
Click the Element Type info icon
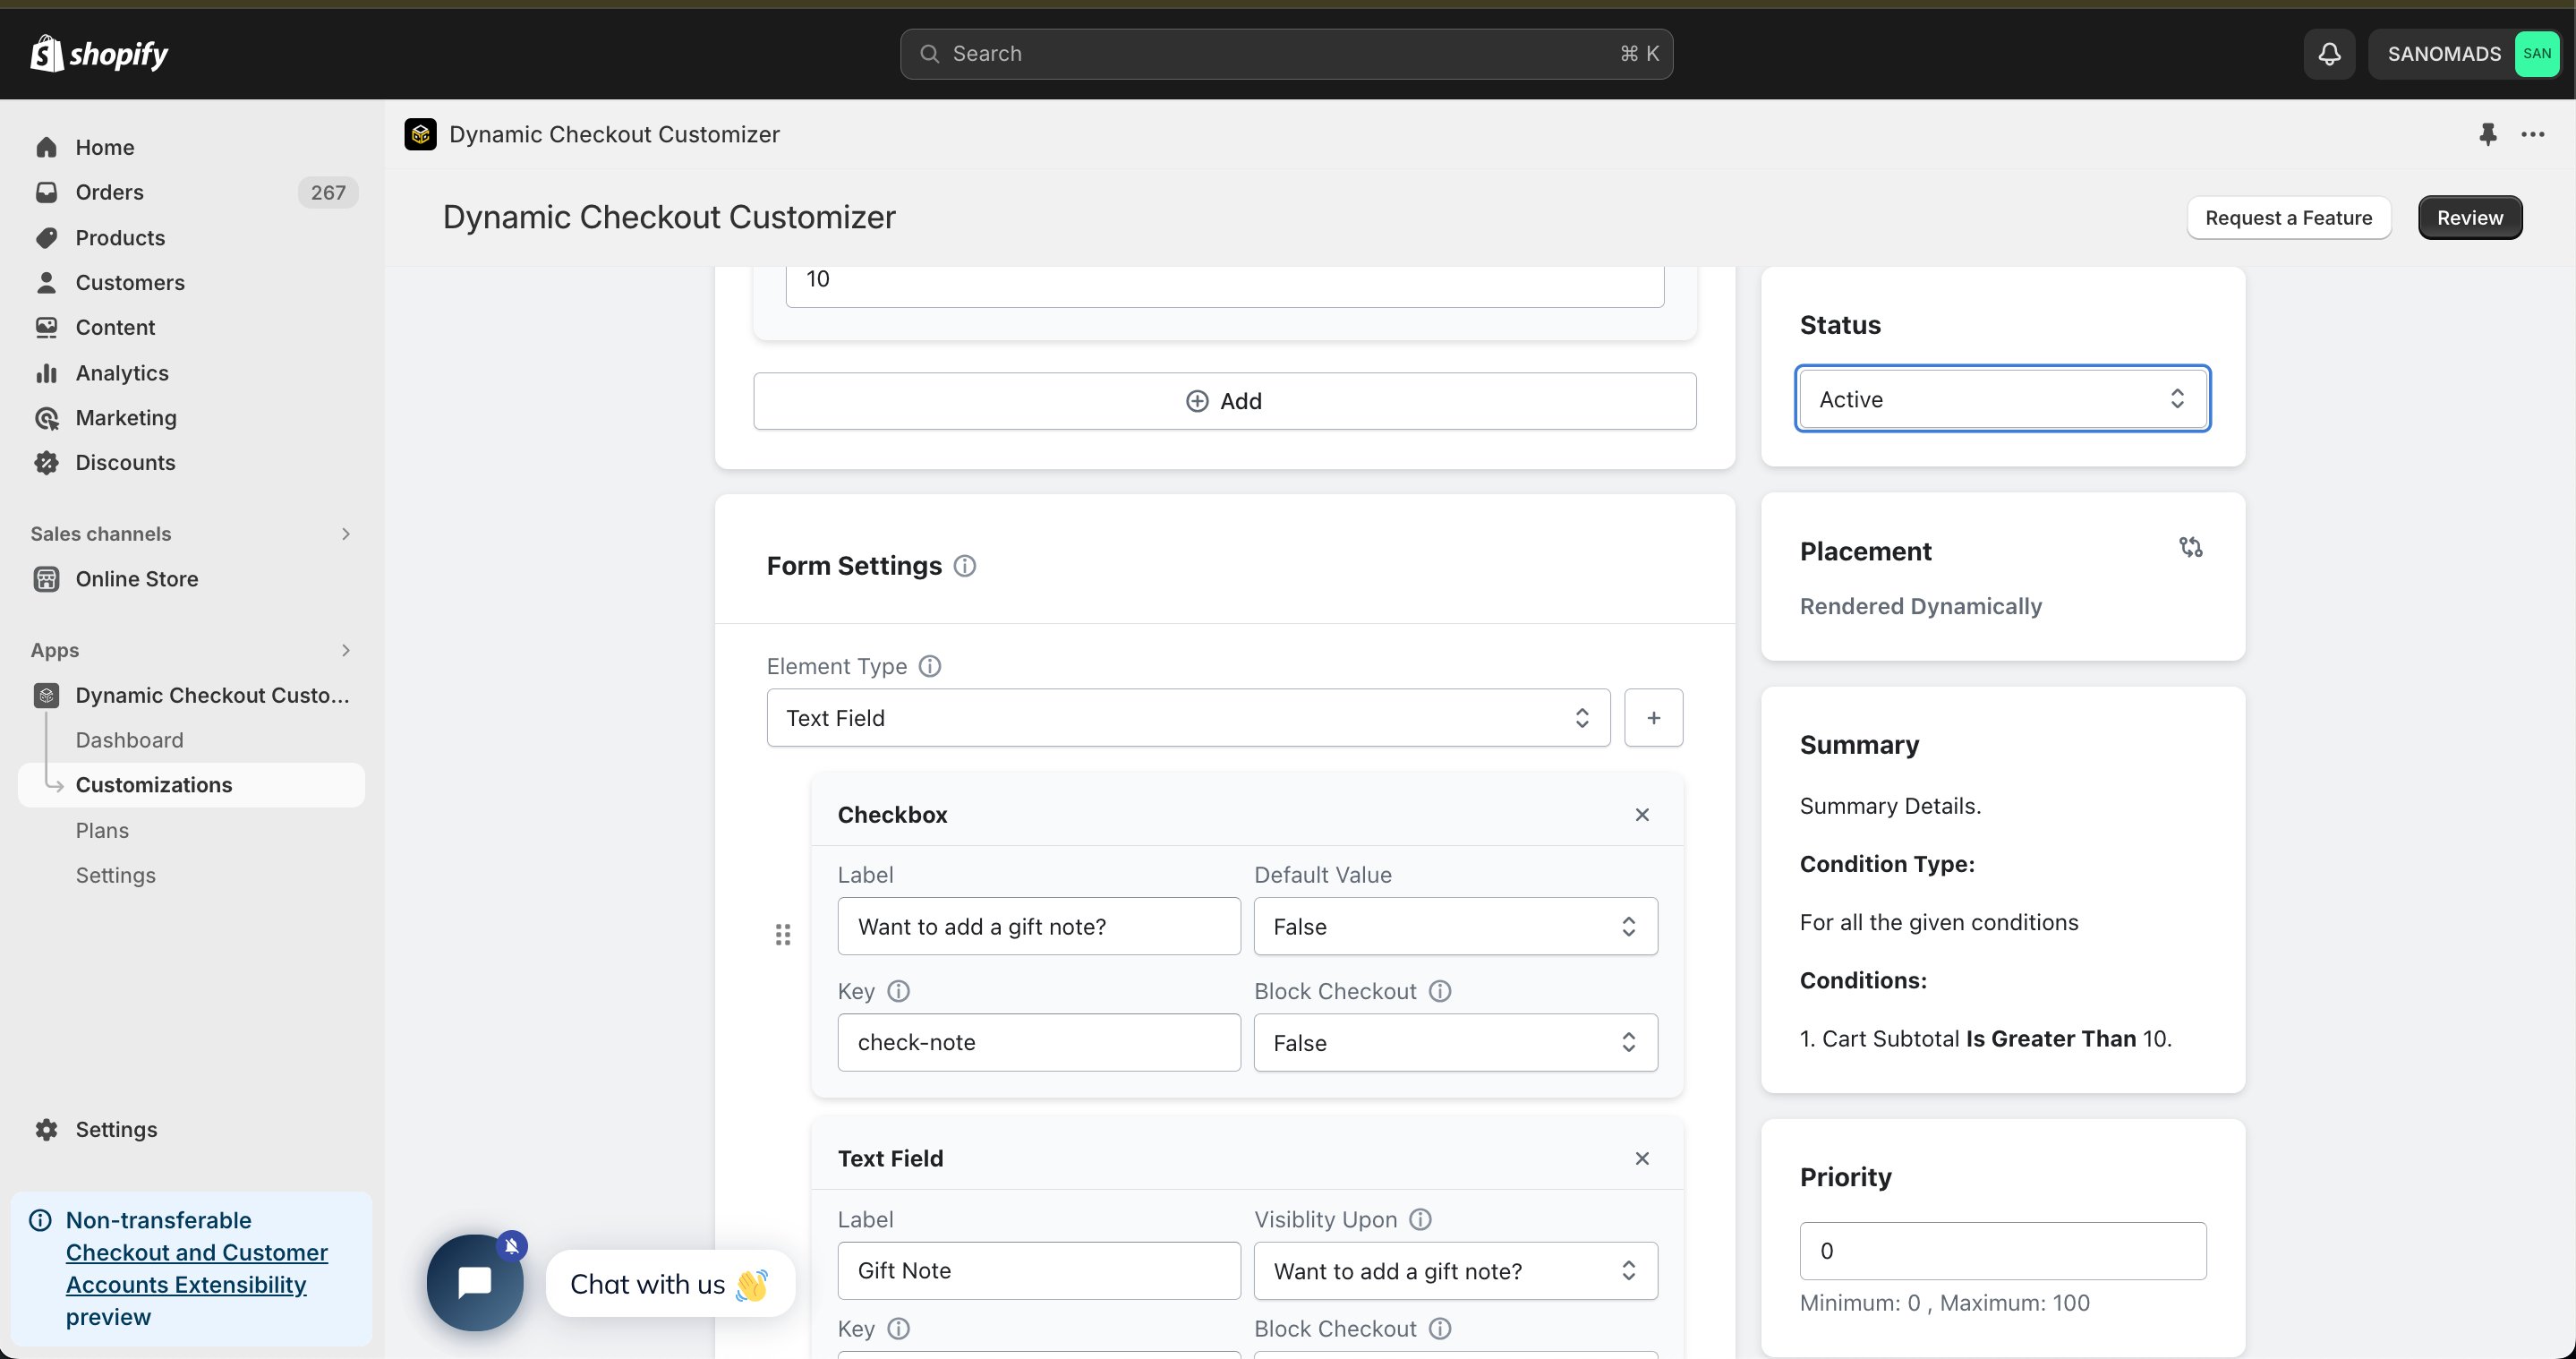pyautogui.click(x=929, y=666)
